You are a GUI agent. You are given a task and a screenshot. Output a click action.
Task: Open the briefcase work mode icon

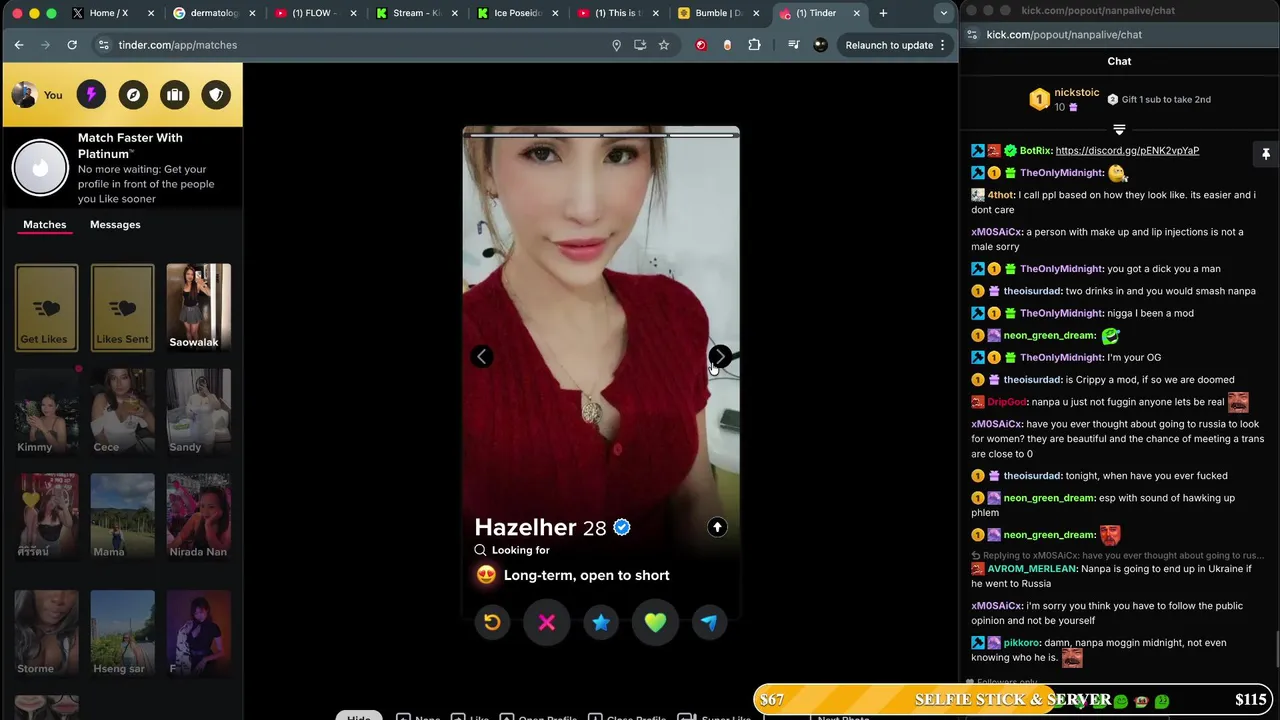point(174,94)
